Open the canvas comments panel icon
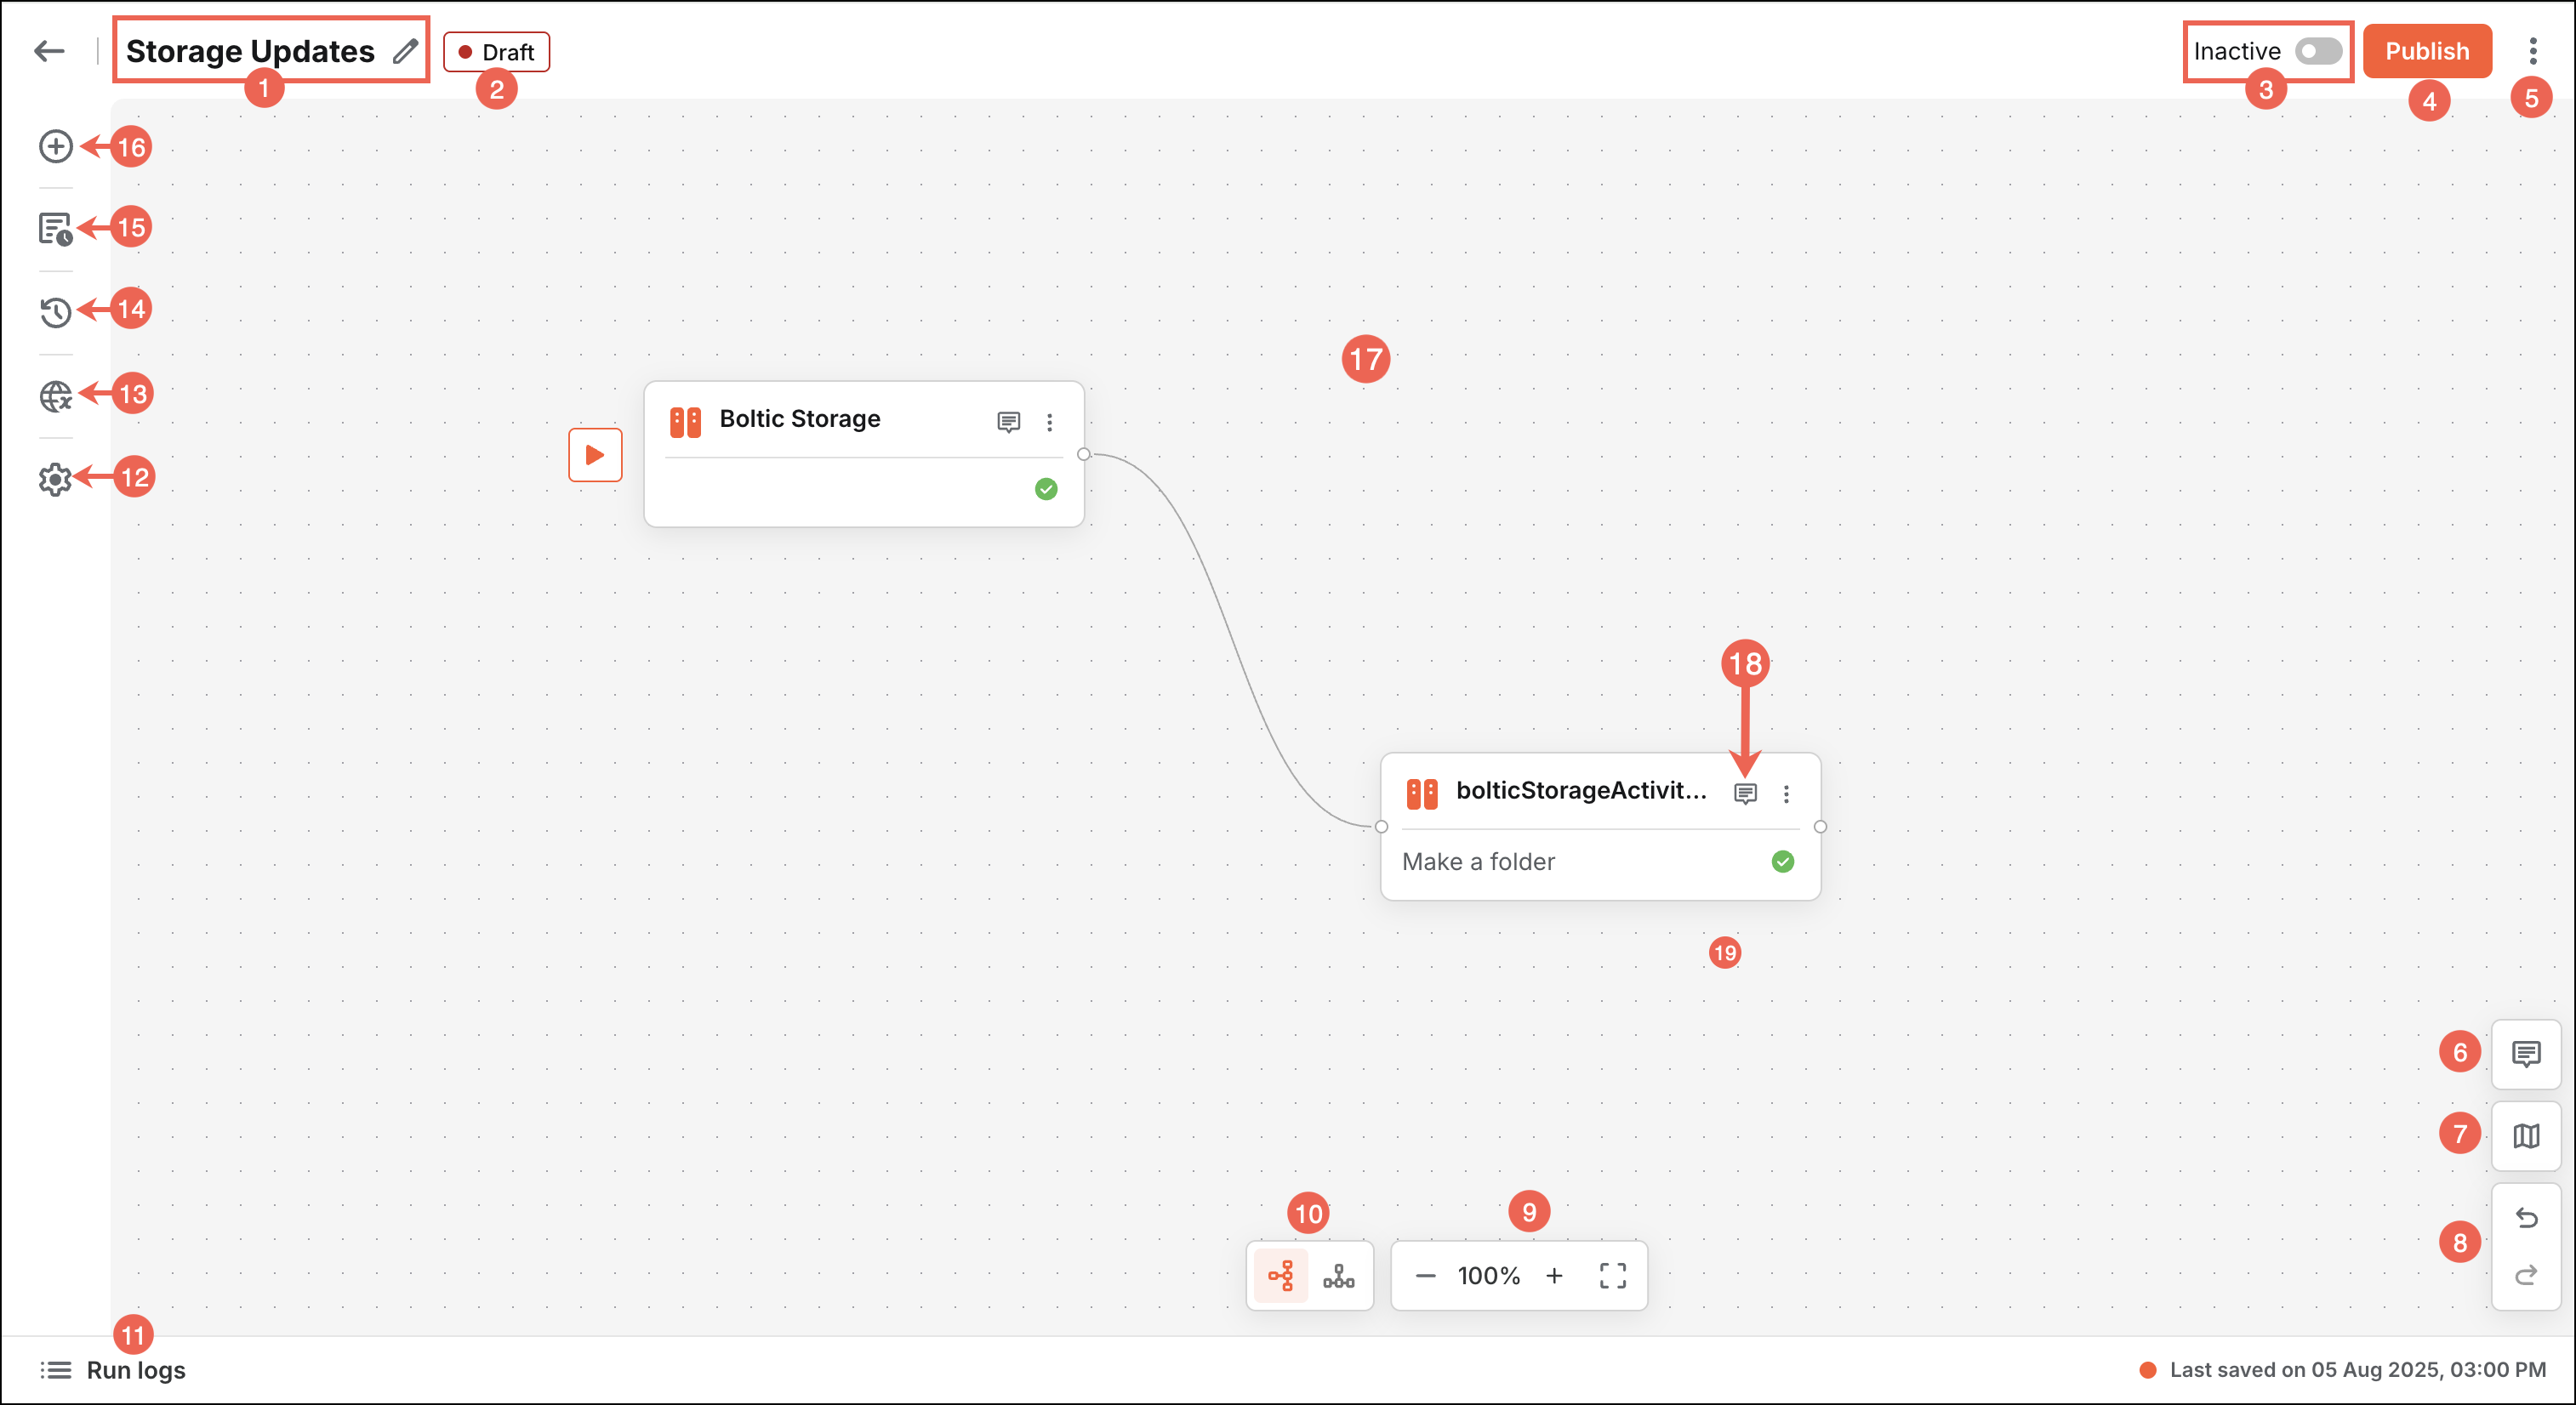Viewport: 2576px width, 1405px height. 2525,1053
